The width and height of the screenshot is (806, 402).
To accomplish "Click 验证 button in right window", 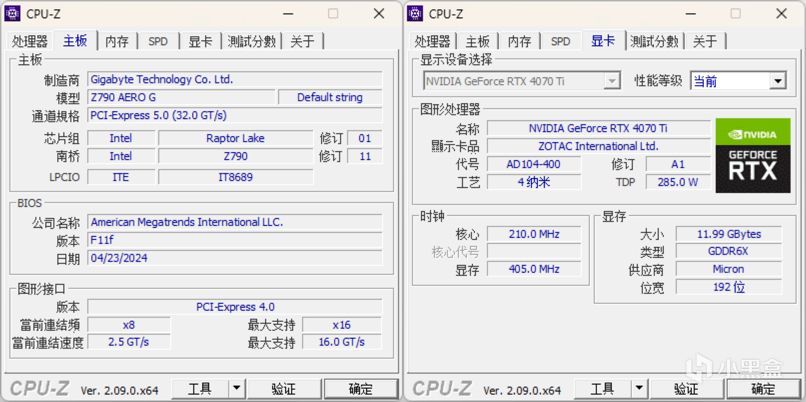I will (x=686, y=389).
